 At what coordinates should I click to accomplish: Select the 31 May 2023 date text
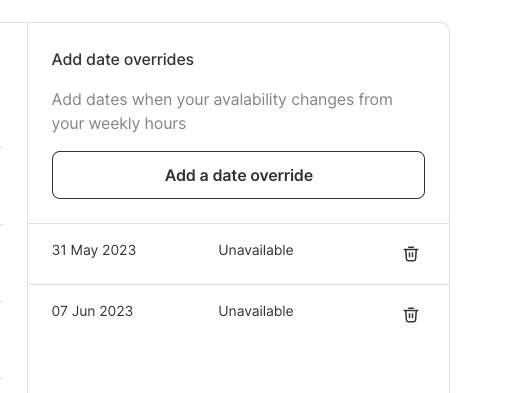[x=94, y=250]
